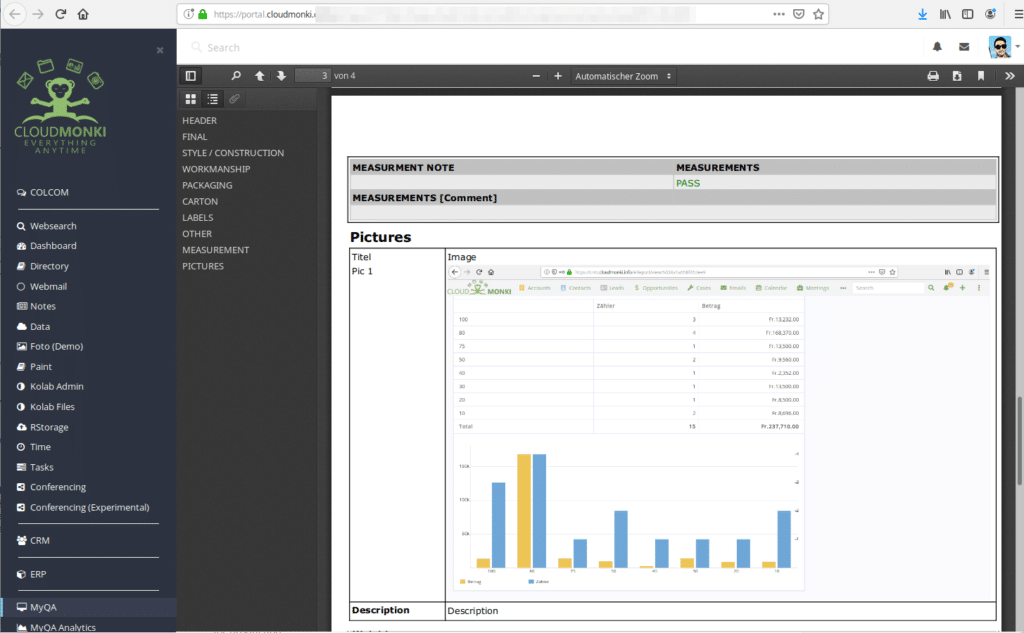Jump to MEASUREMENT section
1024x633 pixels.
216,250
